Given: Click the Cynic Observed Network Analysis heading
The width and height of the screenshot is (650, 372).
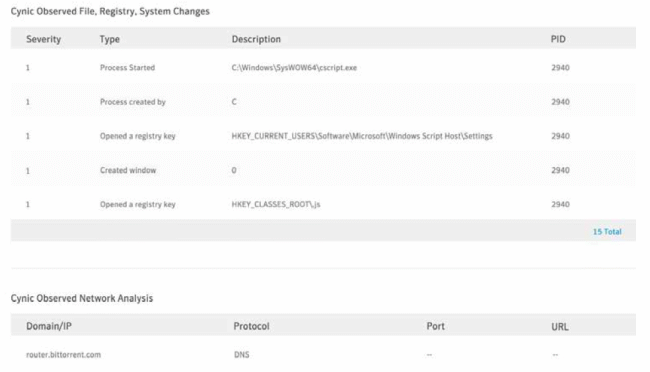Looking at the screenshot, I should pyautogui.click(x=82, y=298).
